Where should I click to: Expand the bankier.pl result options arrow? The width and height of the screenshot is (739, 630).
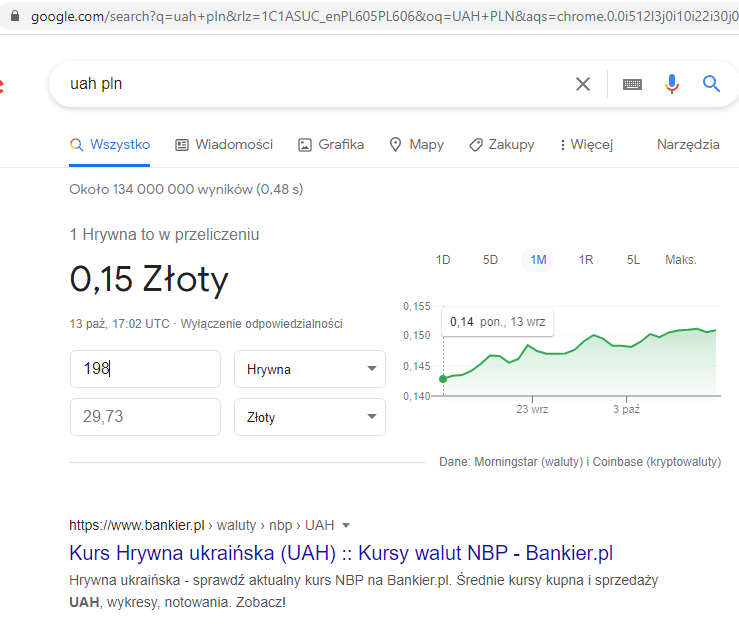[x=346, y=525]
